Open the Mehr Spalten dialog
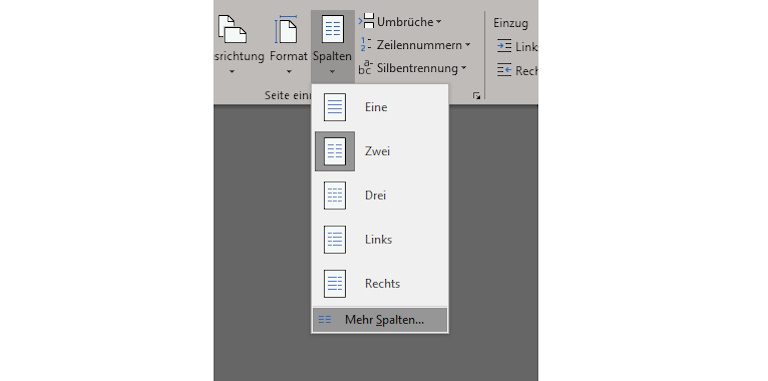 tap(380, 320)
